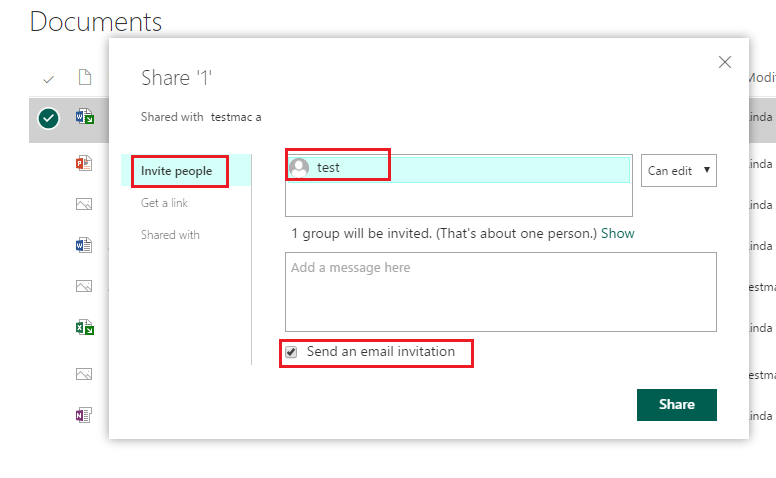Screen dimensions: 776x478
Task: Open the Can edit permission dropdown
Action: tap(679, 171)
